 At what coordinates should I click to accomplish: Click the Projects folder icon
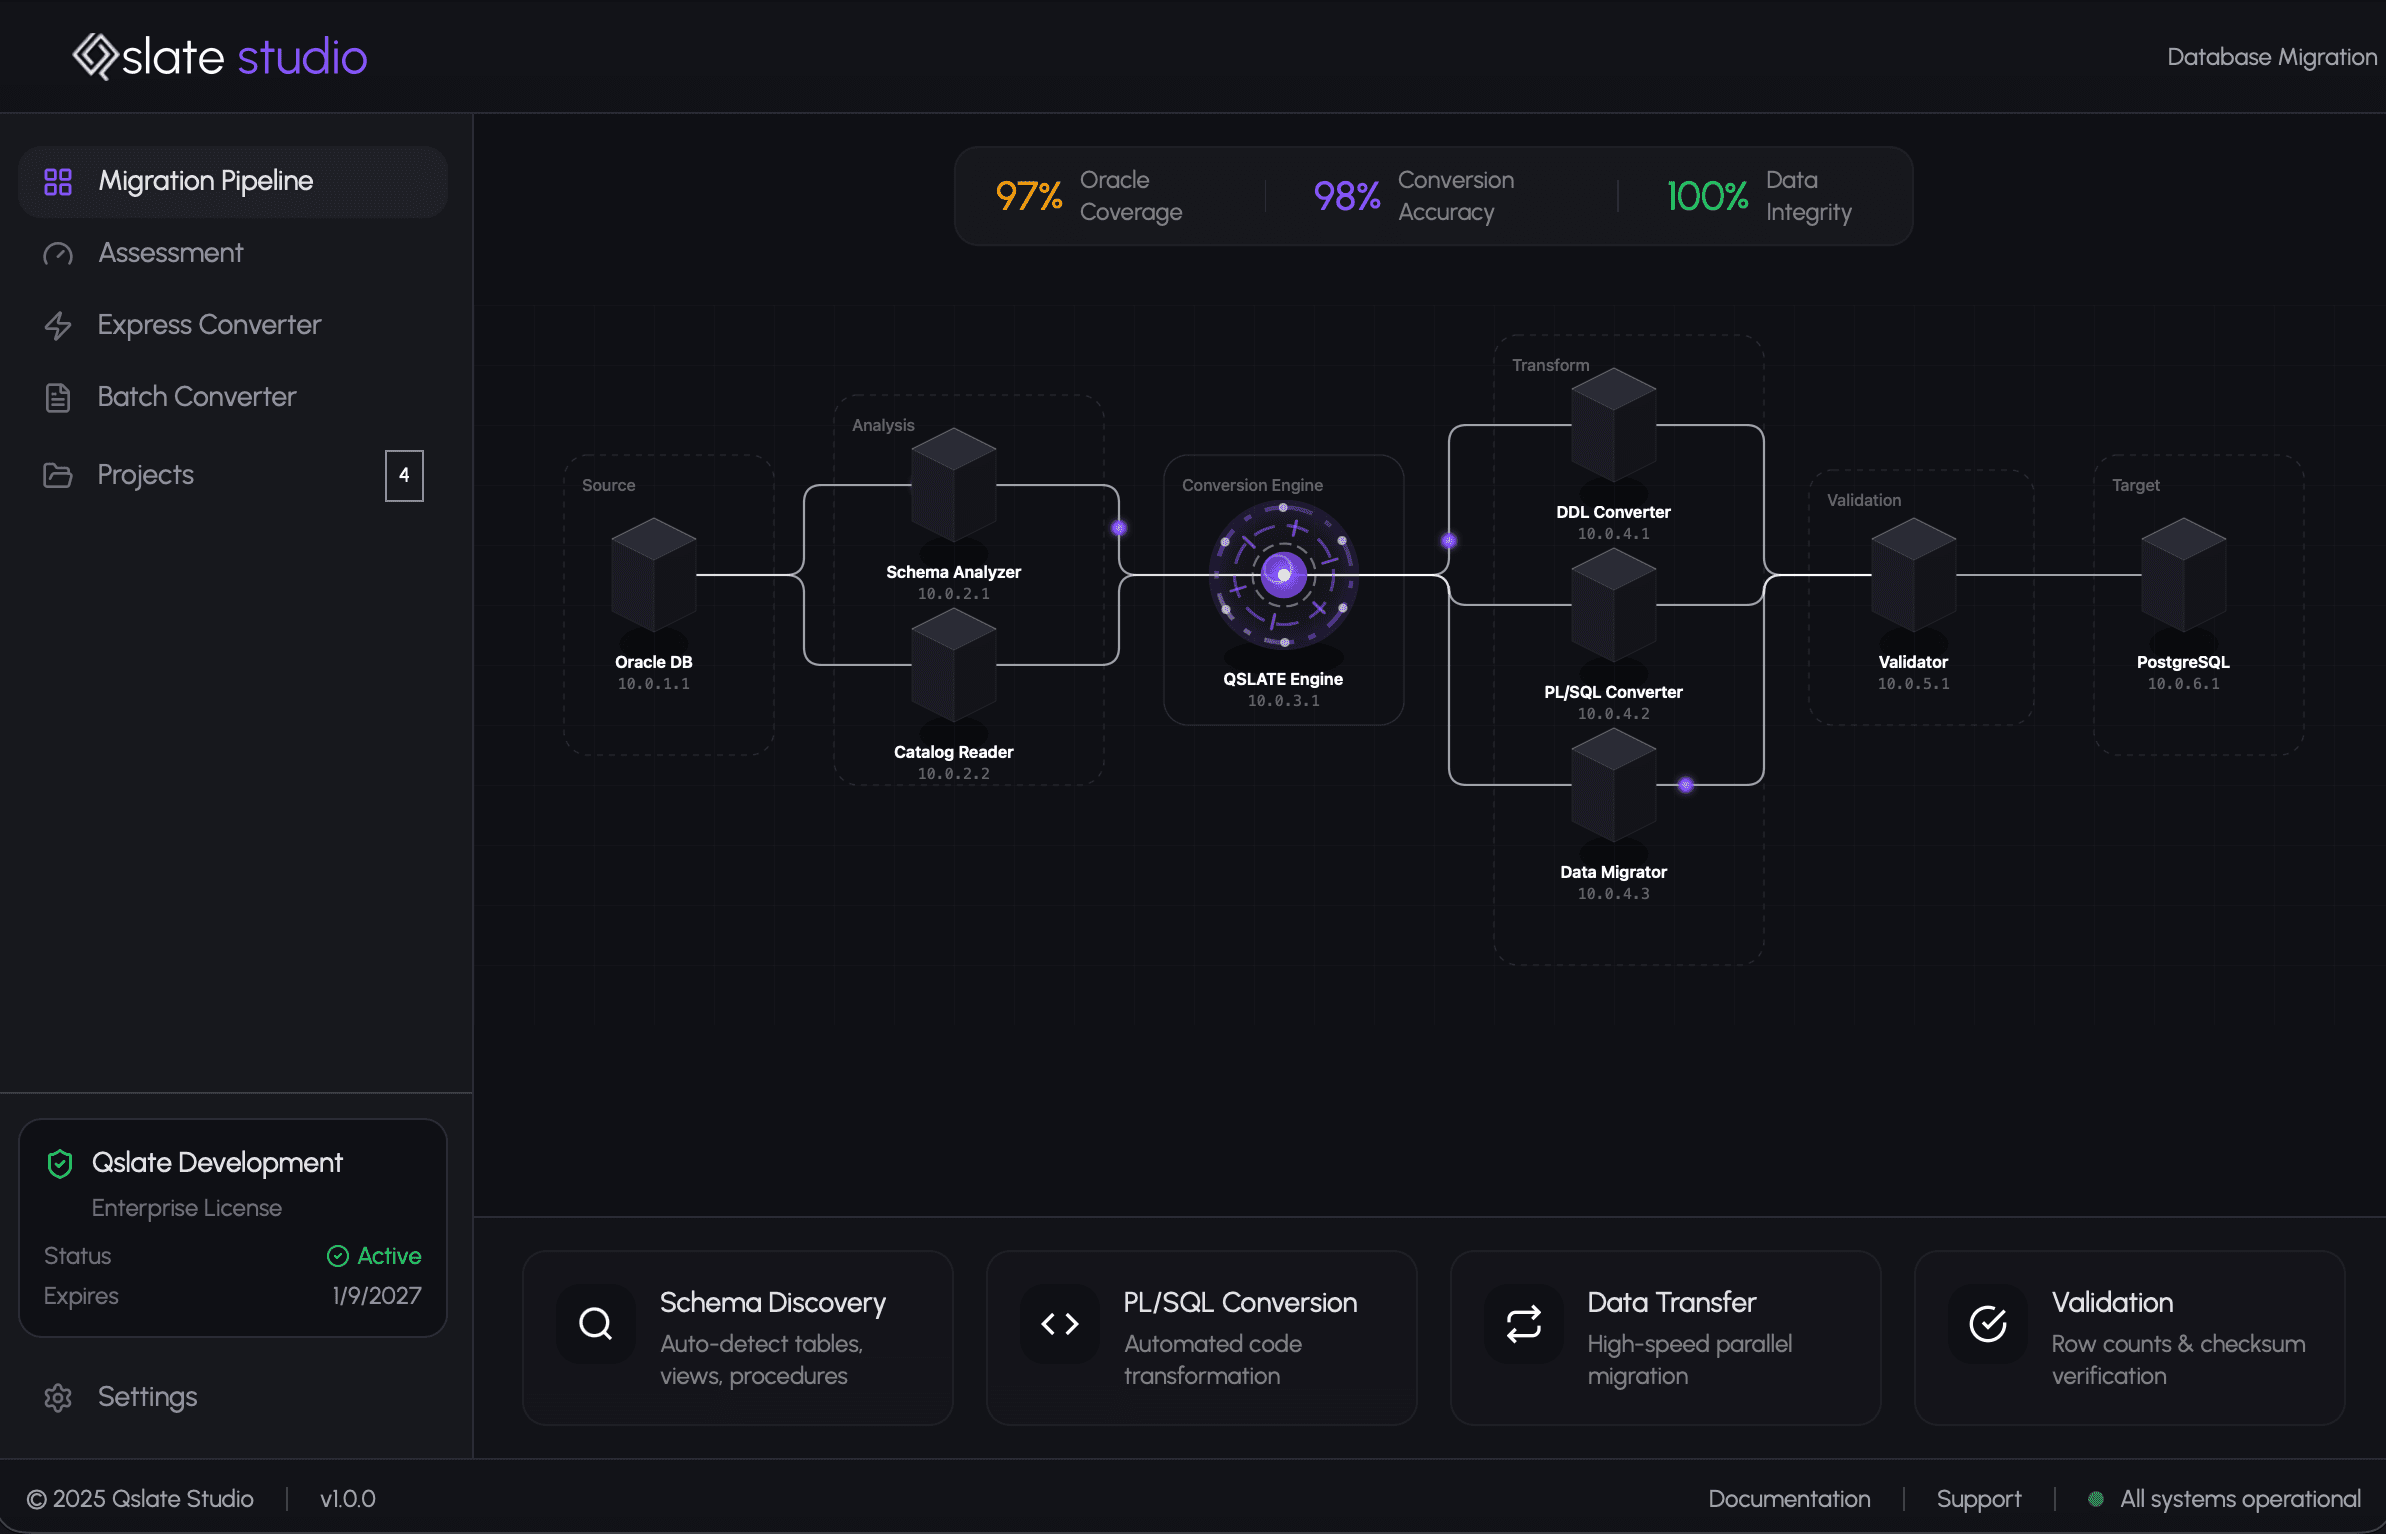coord(58,475)
